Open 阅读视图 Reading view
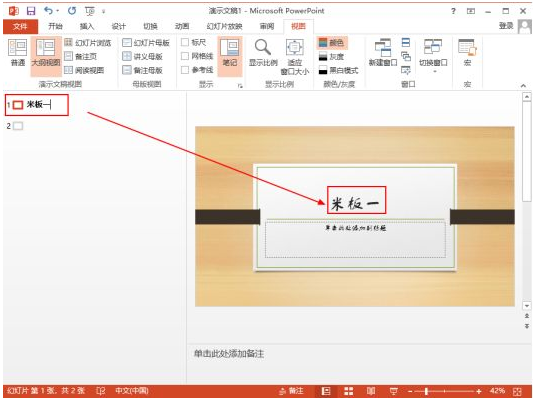Screen dimensions: 535x399 [84, 70]
